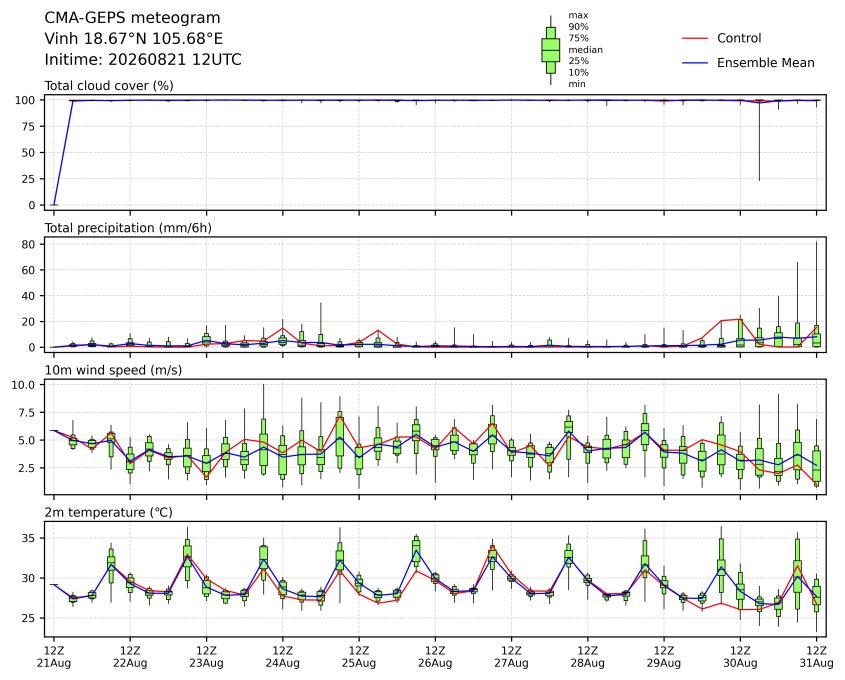Click the 'Initime: 20260821 12UTC' text
This screenshot has height=680, width=845.
[143, 59]
